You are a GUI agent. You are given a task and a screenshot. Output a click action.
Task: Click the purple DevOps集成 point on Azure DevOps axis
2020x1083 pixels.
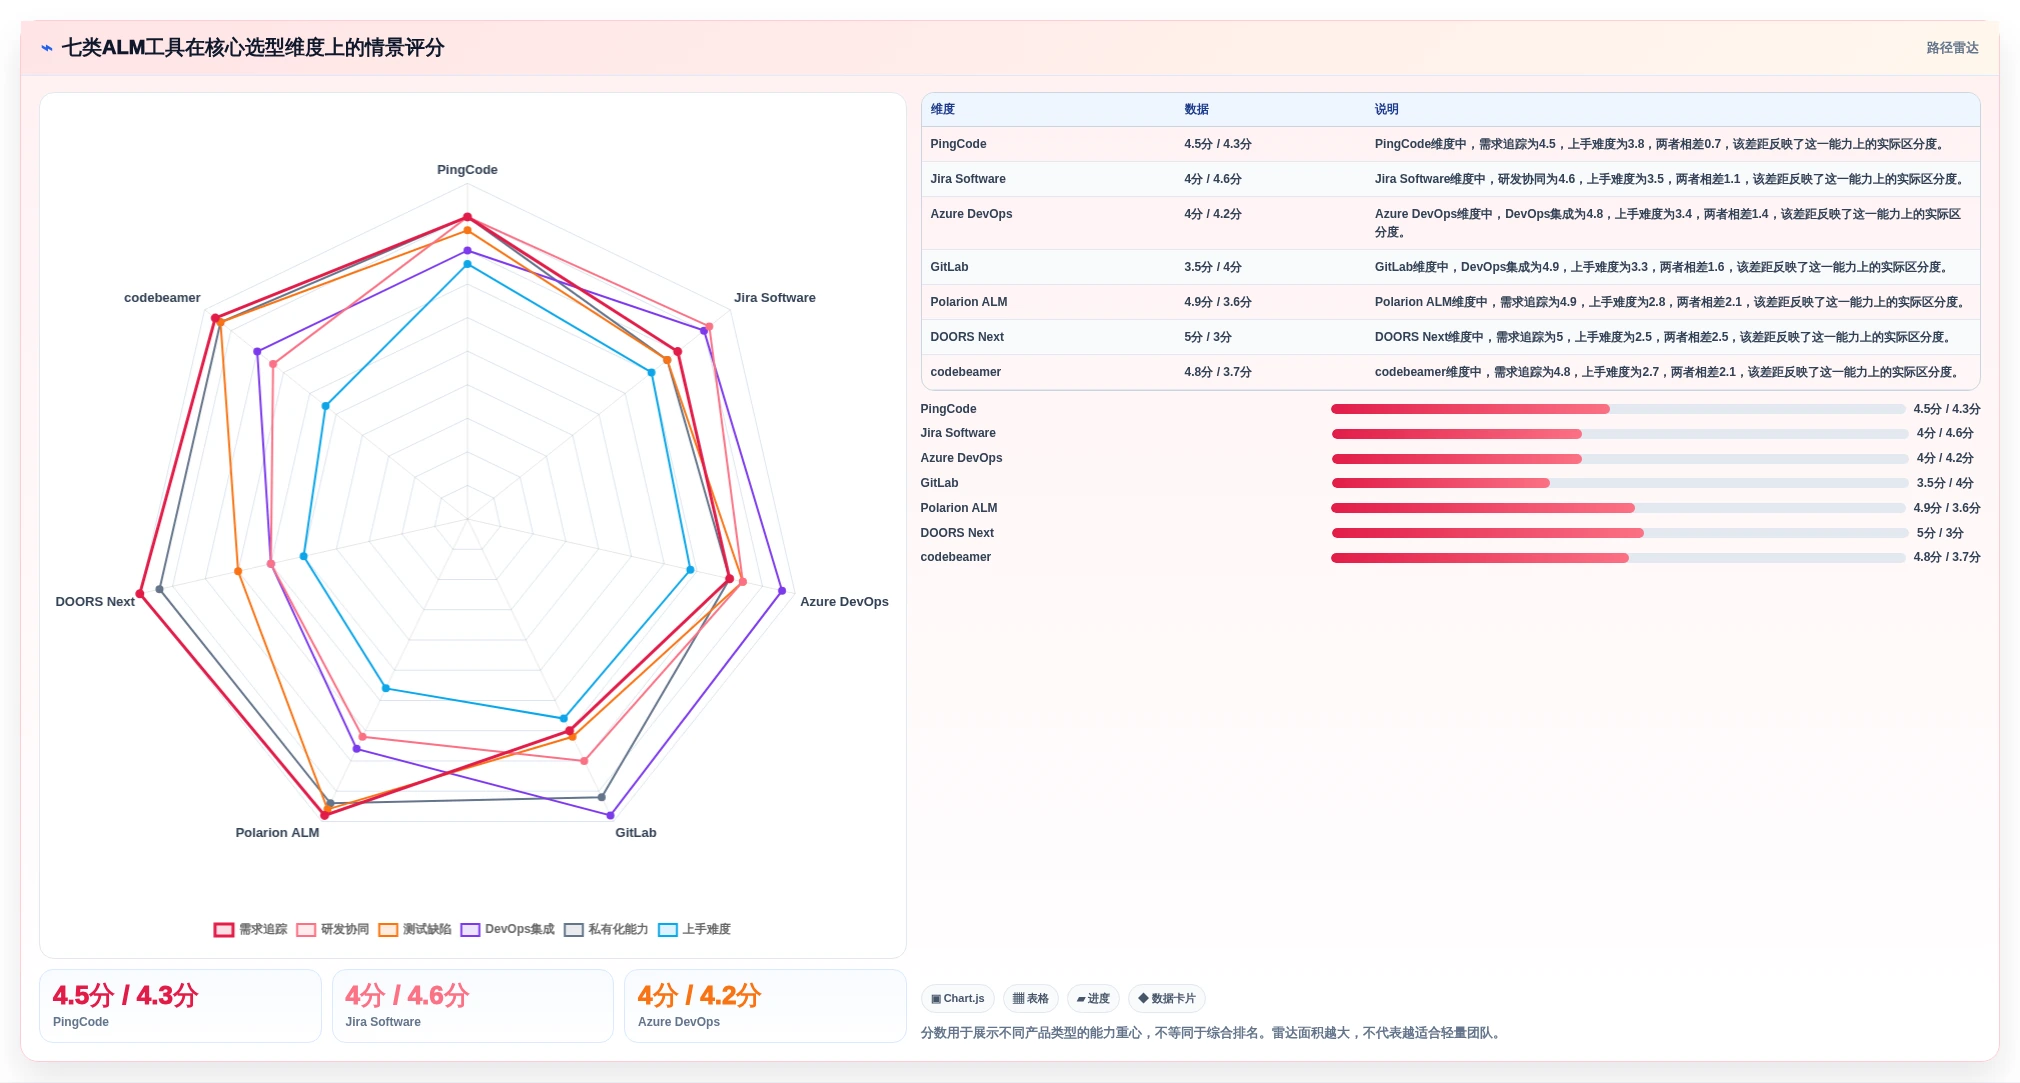point(782,591)
